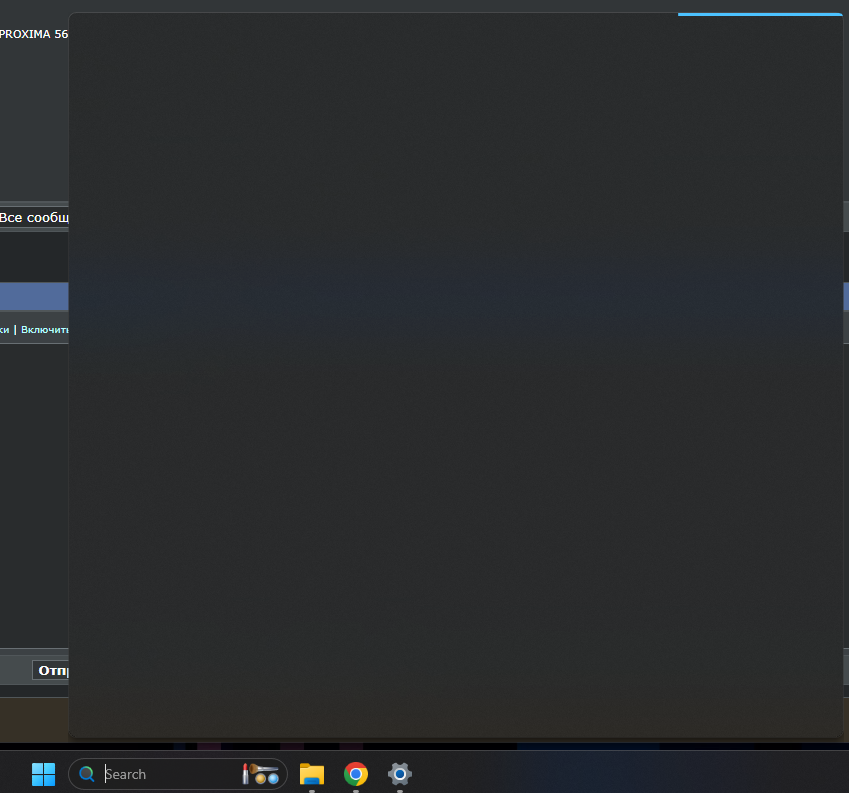The width and height of the screenshot is (849, 793).
Task: Open the Windows Start menu
Action: click(x=43, y=774)
